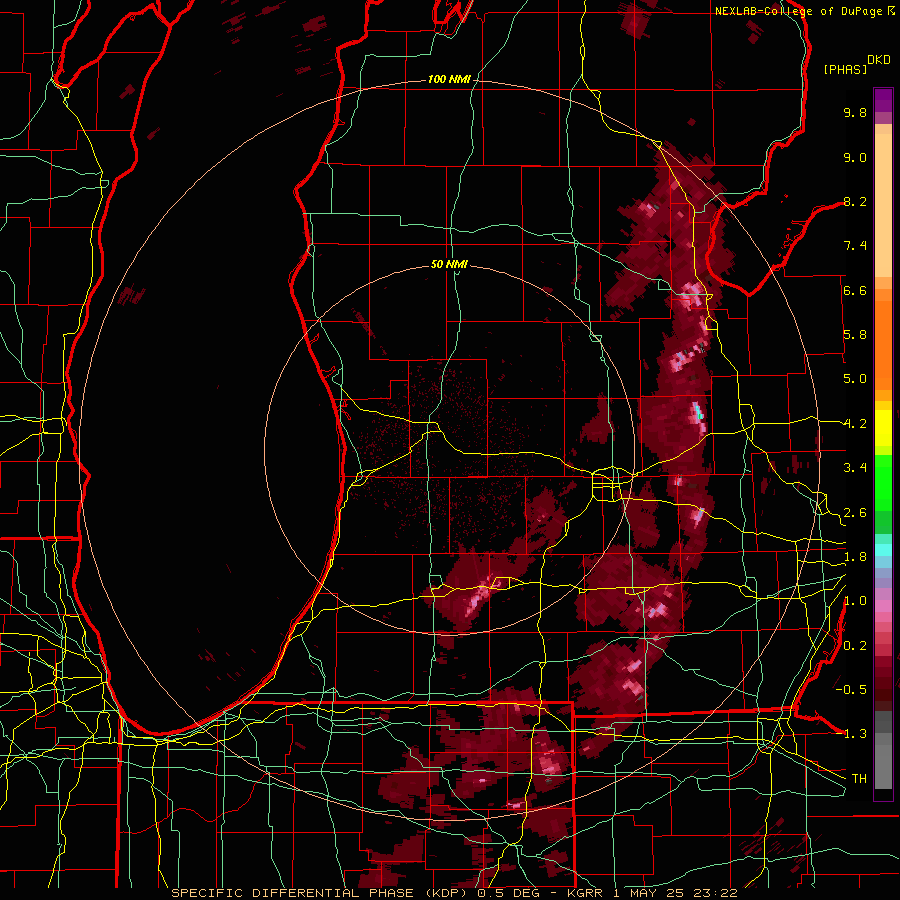This screenshot has height=900, width=900.
Task: Pick the 5.8 legend value
Action: point(855,335)
